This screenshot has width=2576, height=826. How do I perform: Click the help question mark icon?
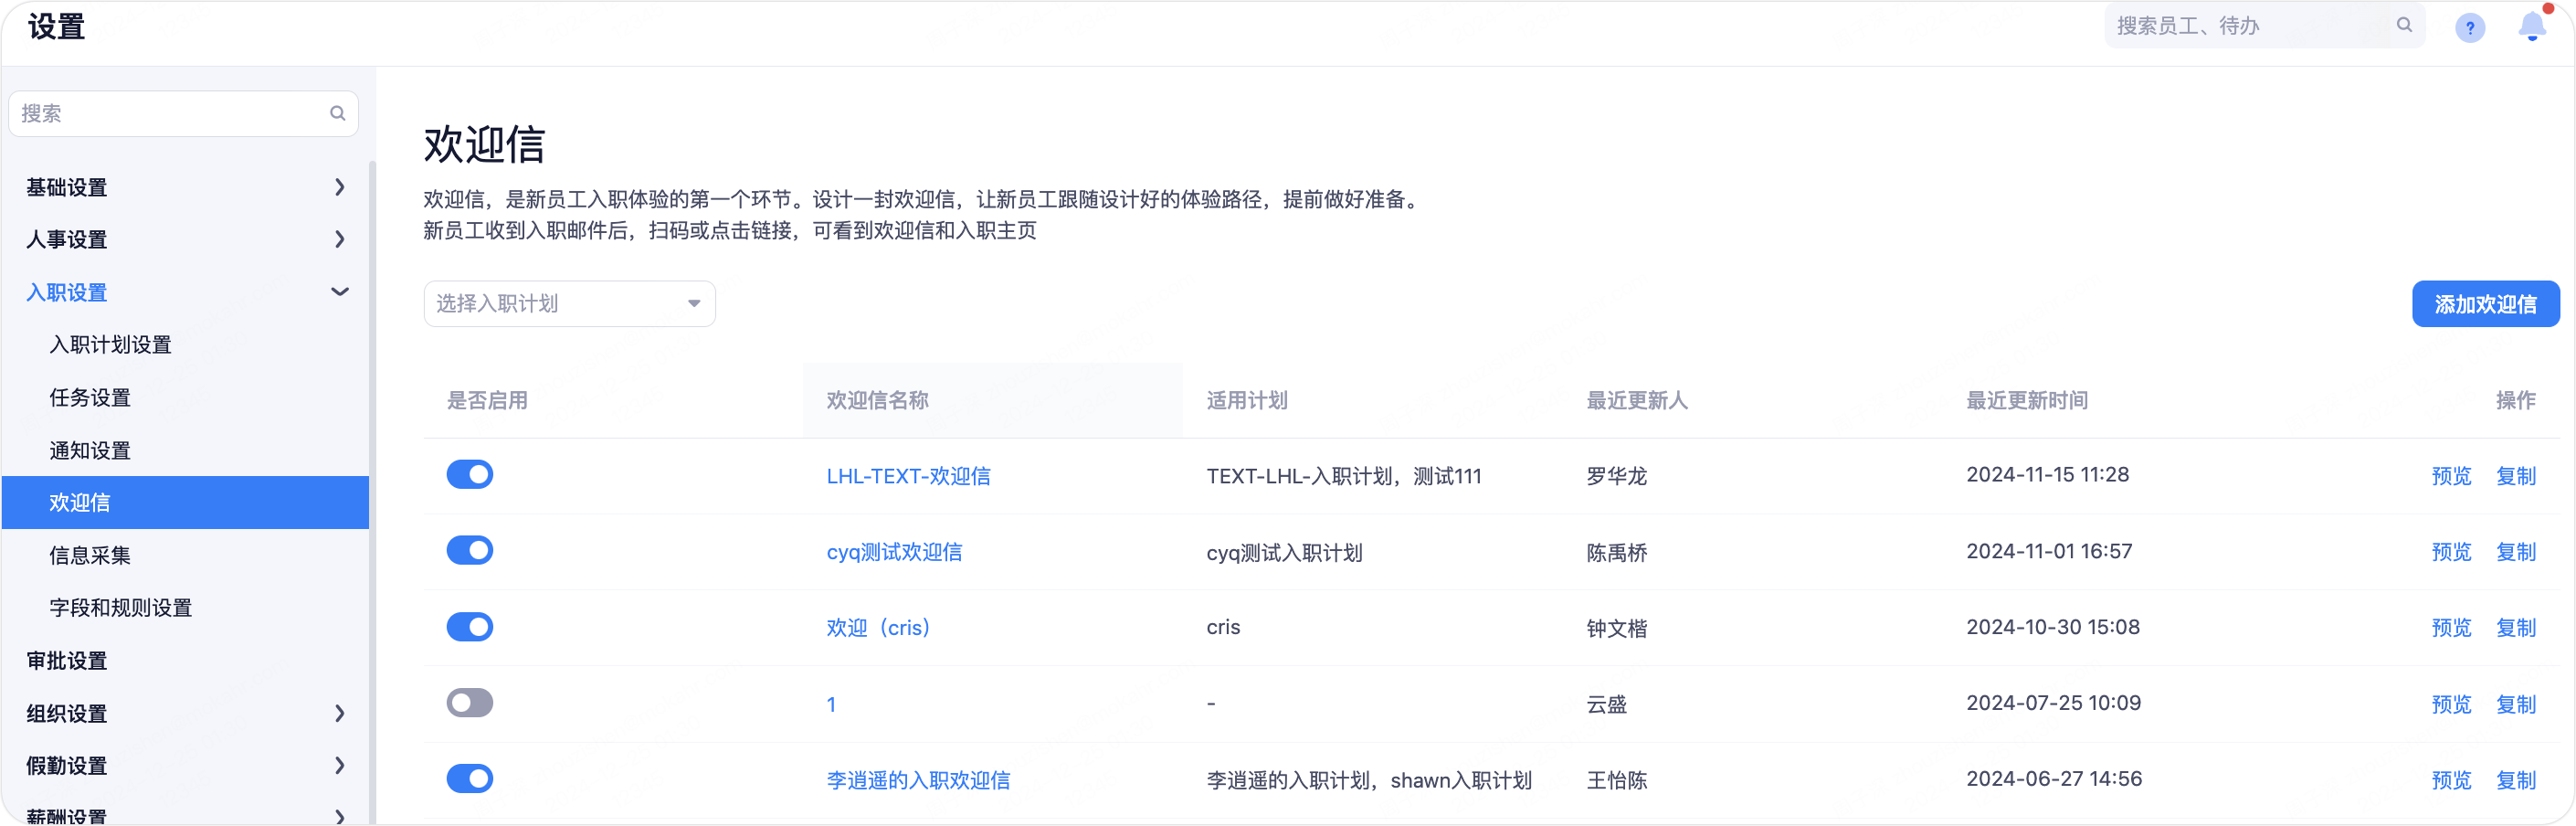2469,28
